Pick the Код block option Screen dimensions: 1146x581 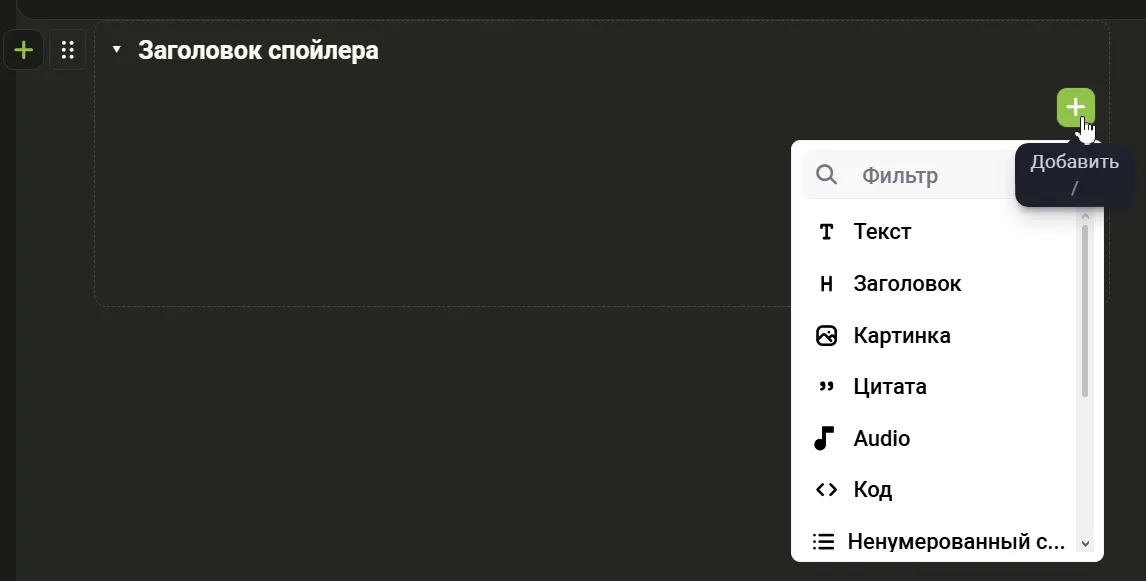click(x=872, y=490)
